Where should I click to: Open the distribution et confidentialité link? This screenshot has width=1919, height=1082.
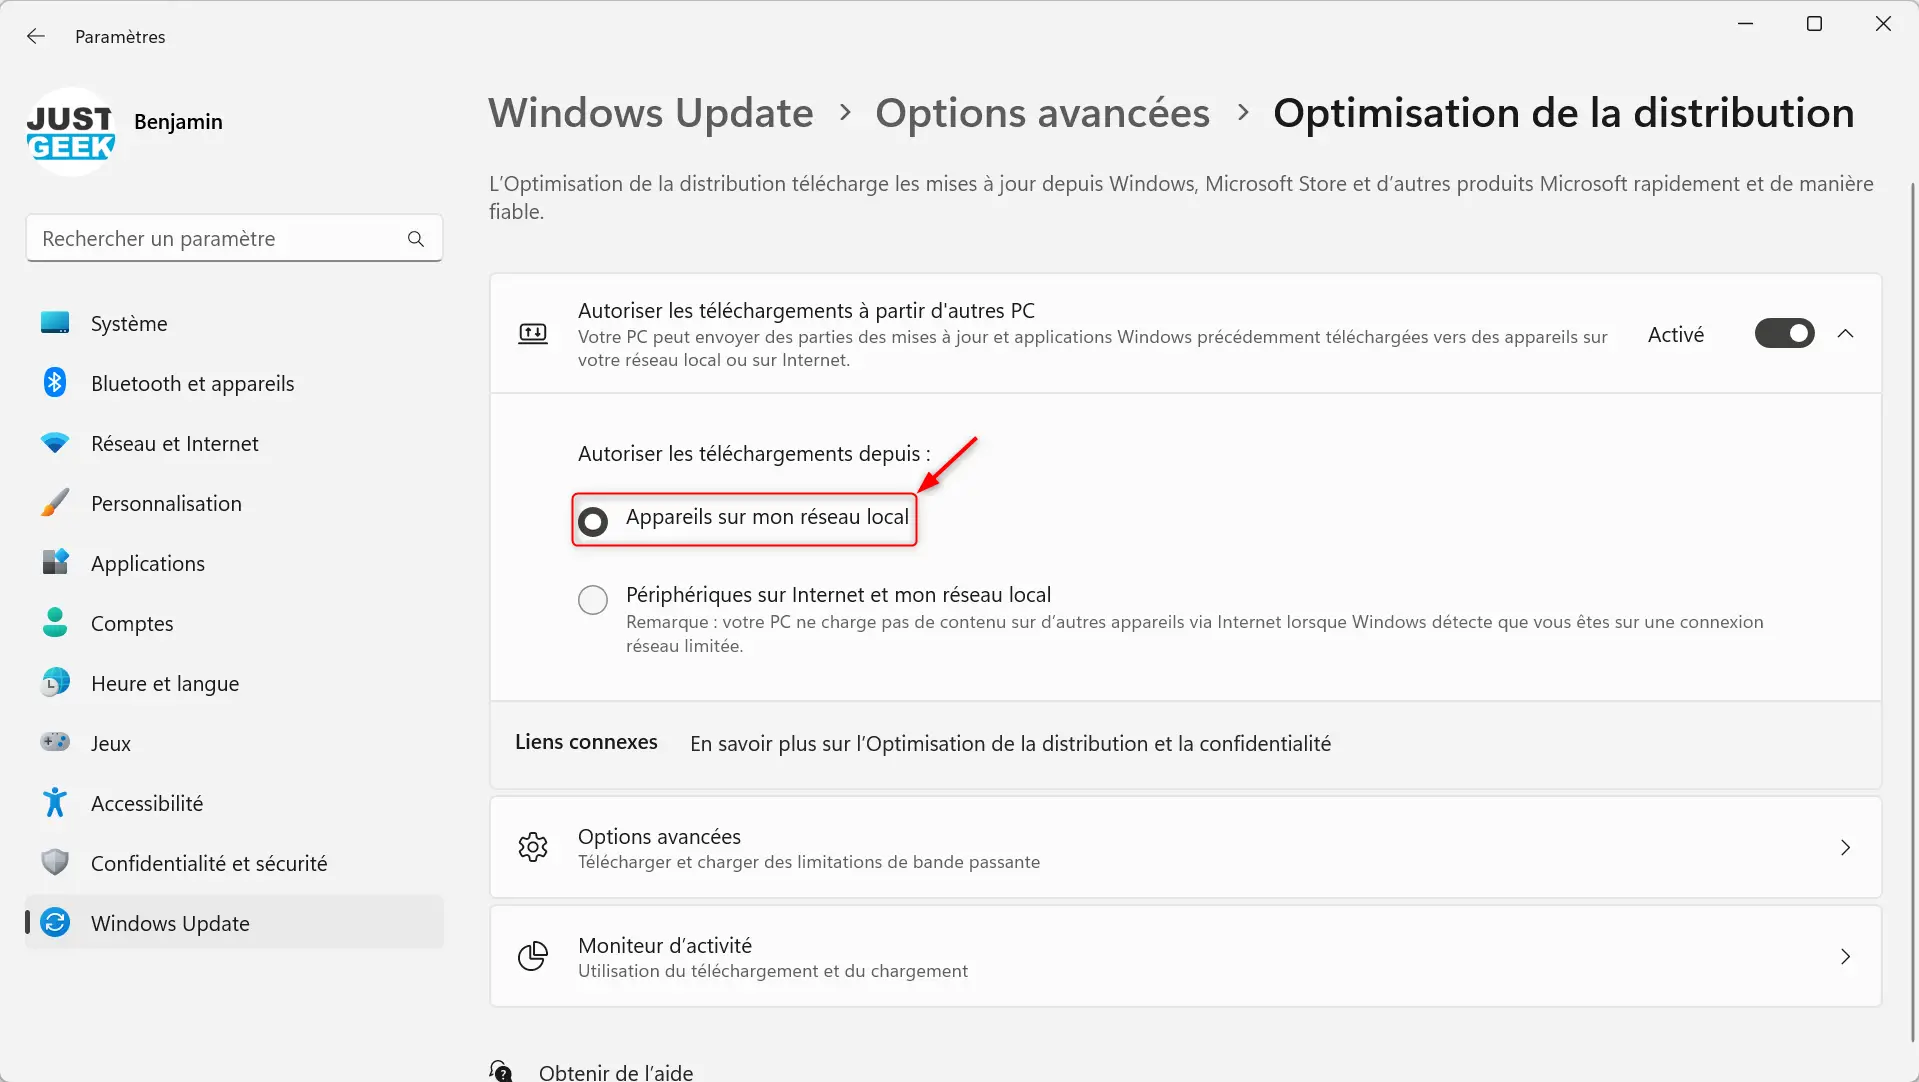coord(1010,744)
